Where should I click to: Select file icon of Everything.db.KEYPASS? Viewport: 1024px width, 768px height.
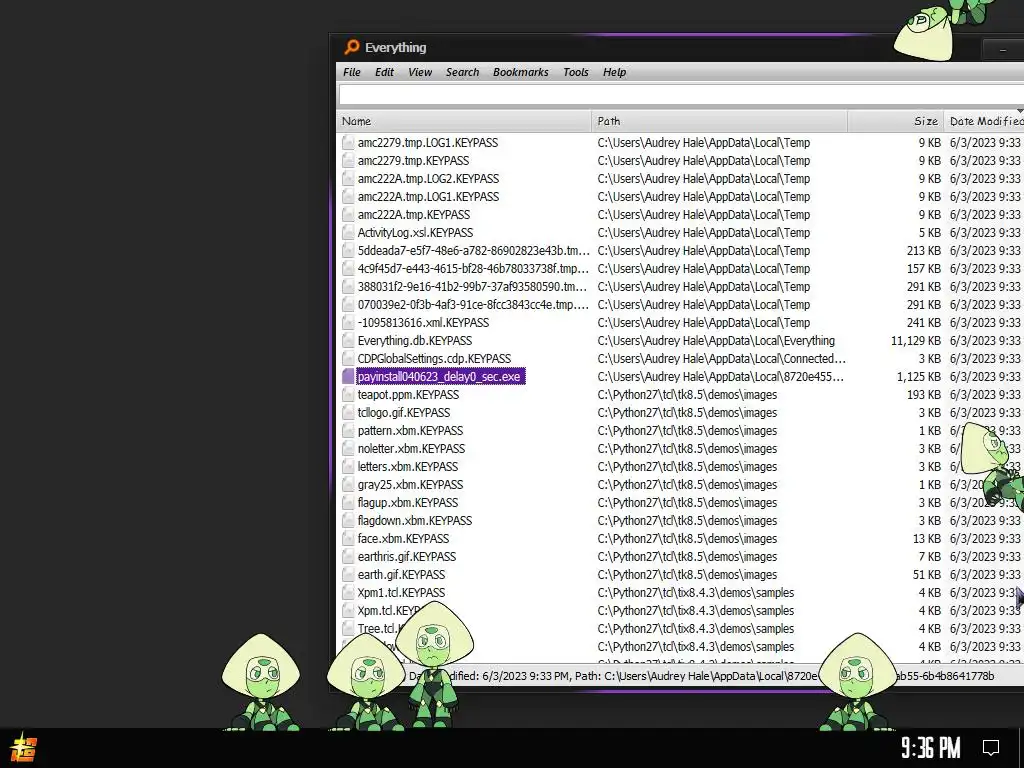(x=348, y=340)
